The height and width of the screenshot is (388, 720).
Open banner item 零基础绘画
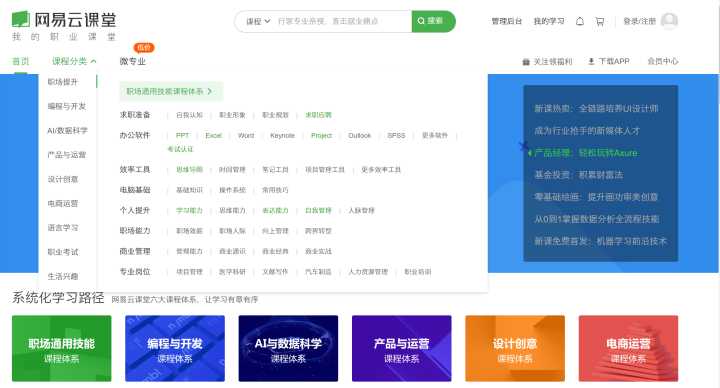tap(596, 197)
